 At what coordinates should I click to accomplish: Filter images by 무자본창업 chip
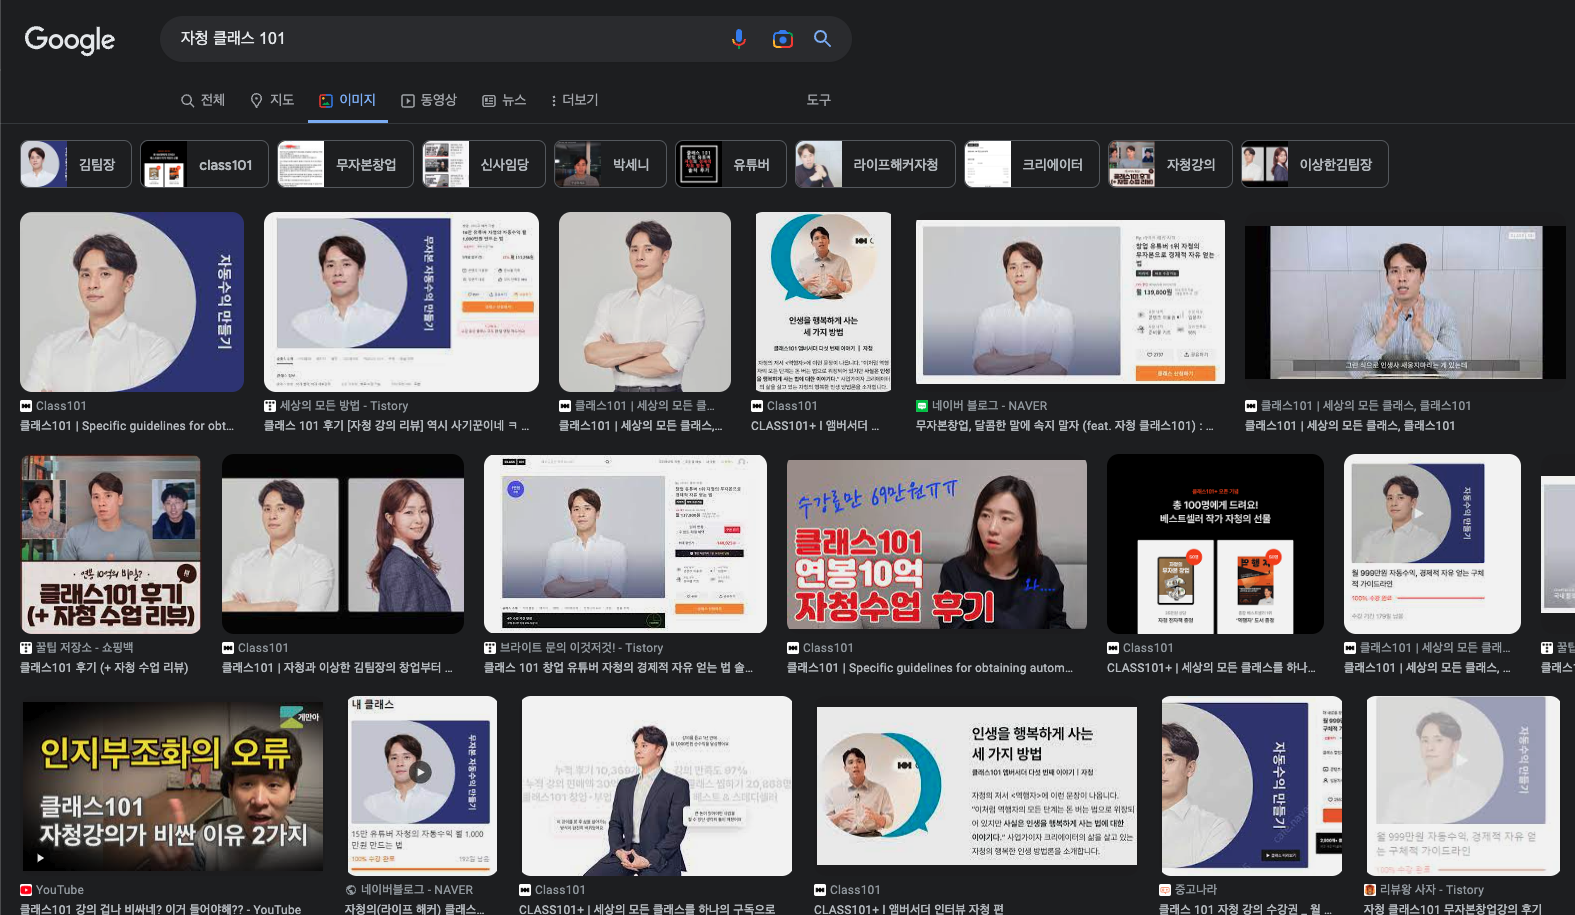[x=345, y=164]
